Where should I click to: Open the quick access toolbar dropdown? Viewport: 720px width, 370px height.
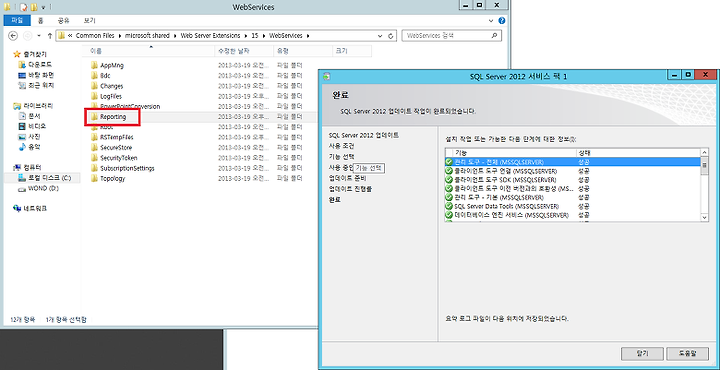click(43, 7)
